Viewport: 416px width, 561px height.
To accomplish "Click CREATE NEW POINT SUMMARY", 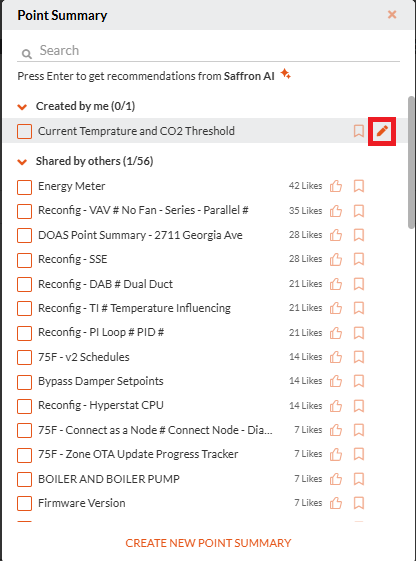I will pyautogui.click(x=208, y=543).
